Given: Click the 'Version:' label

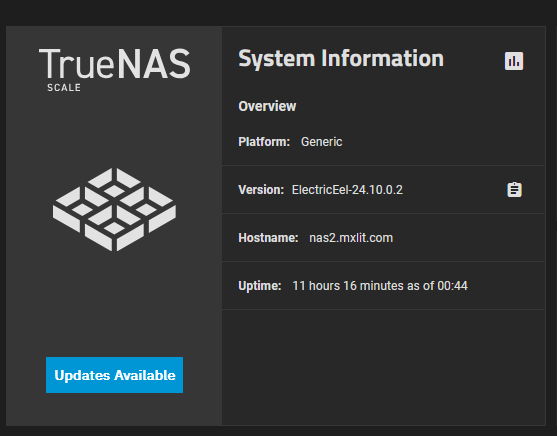Looking at the screenshot, I should 261,190.
